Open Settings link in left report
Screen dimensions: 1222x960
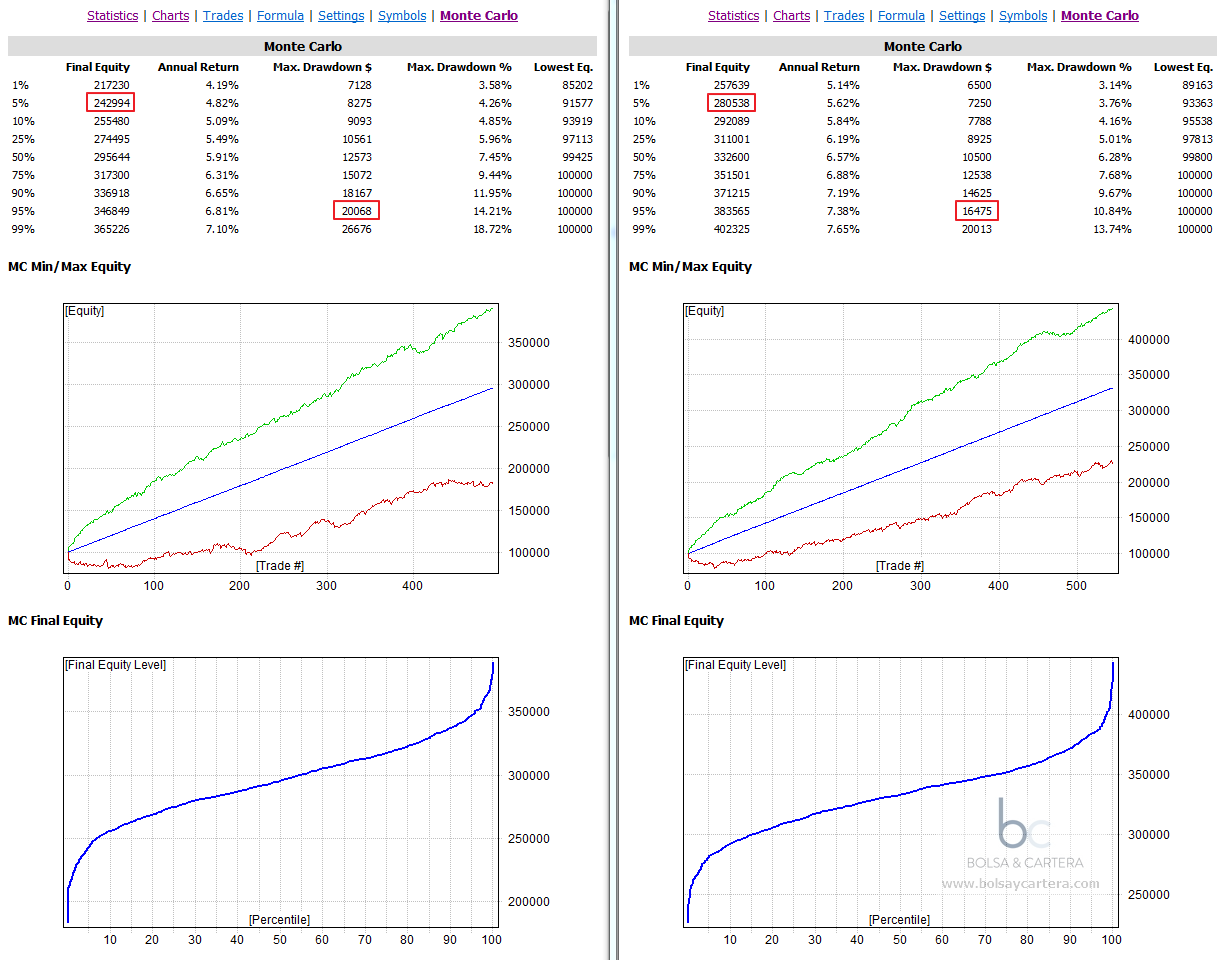341,16
